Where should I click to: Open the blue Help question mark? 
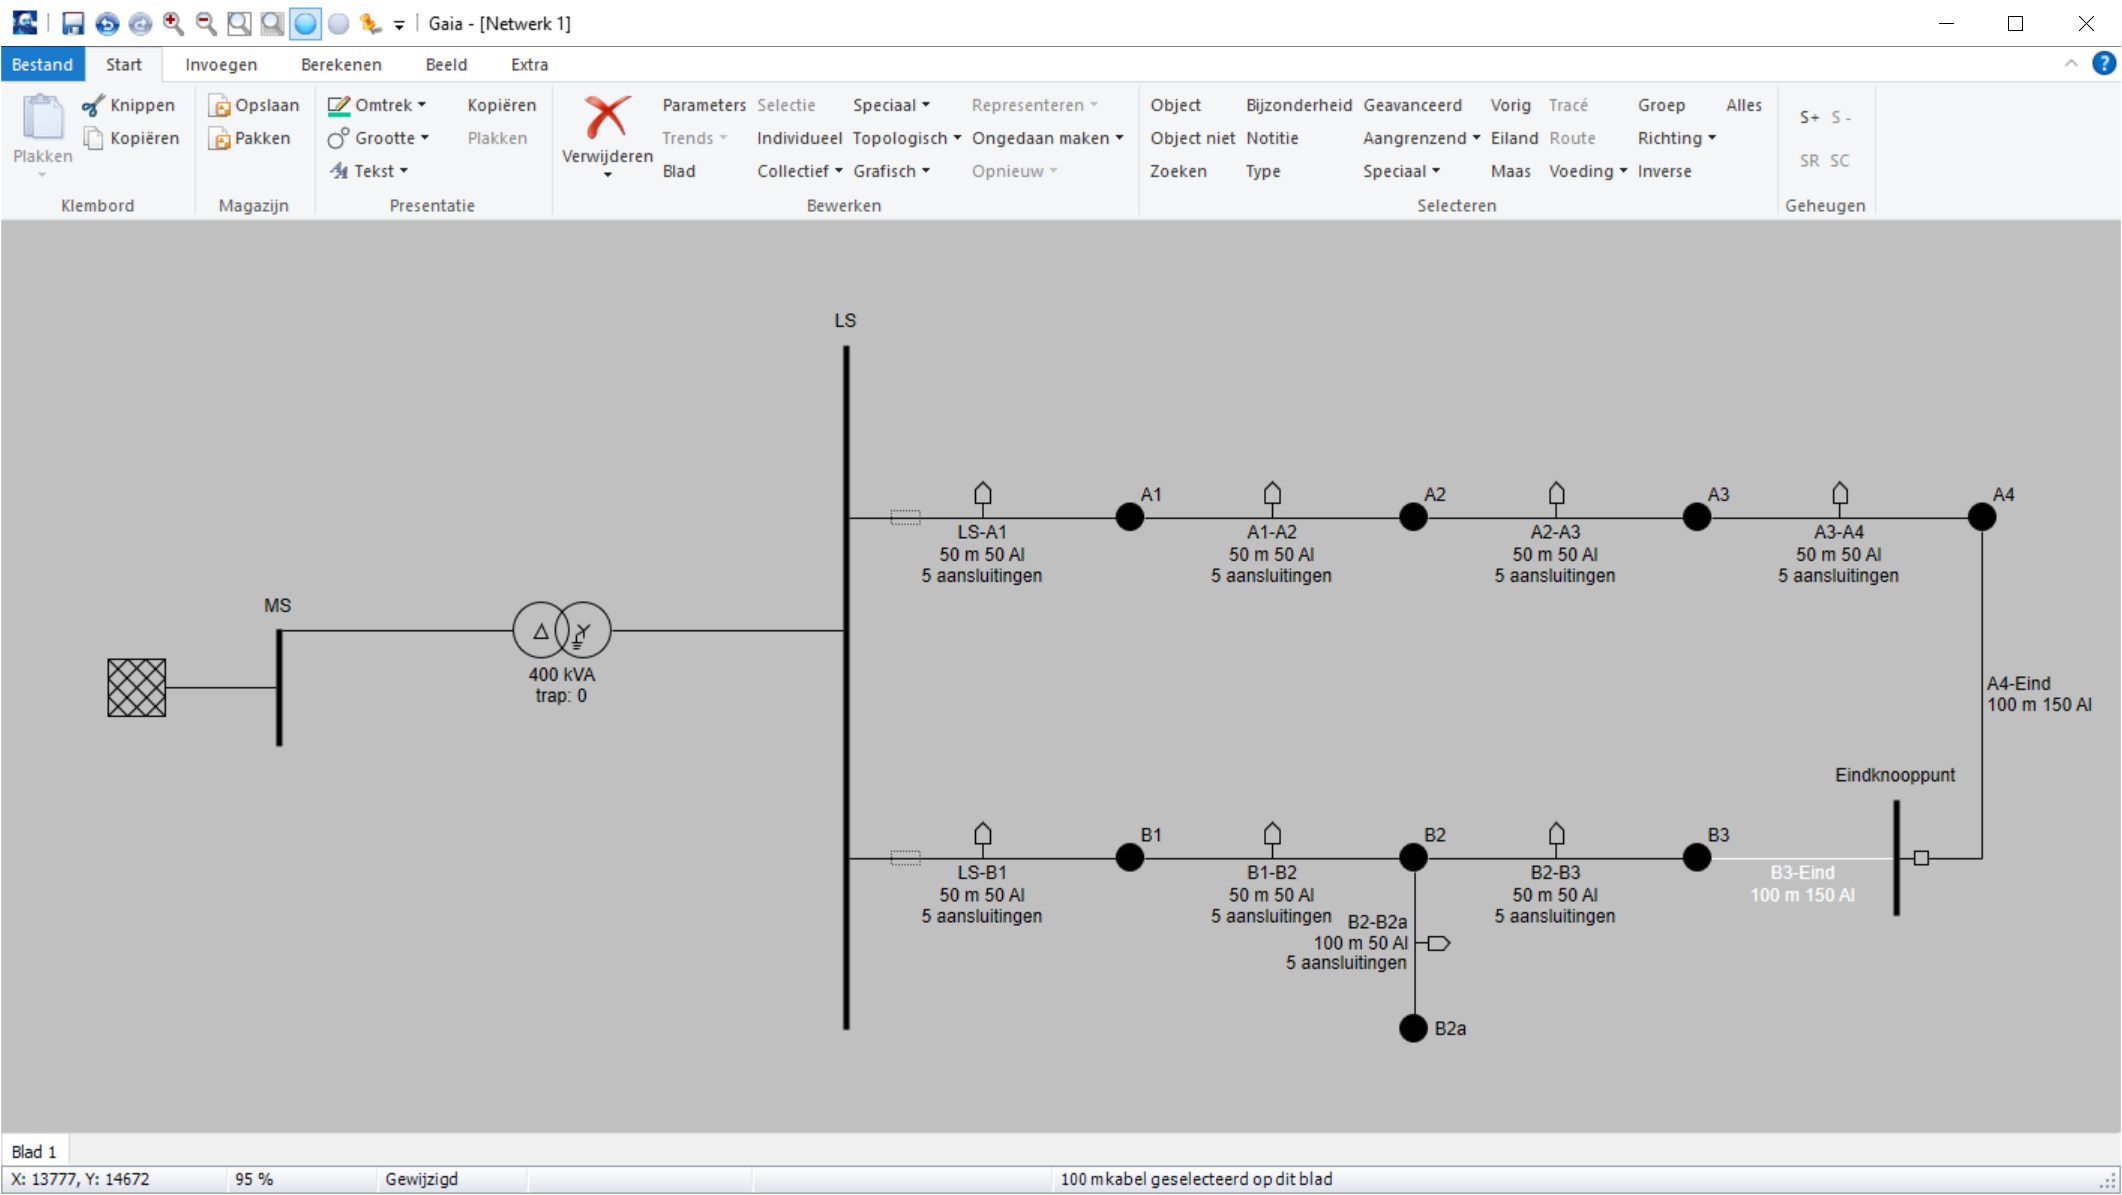(2103, 64)
